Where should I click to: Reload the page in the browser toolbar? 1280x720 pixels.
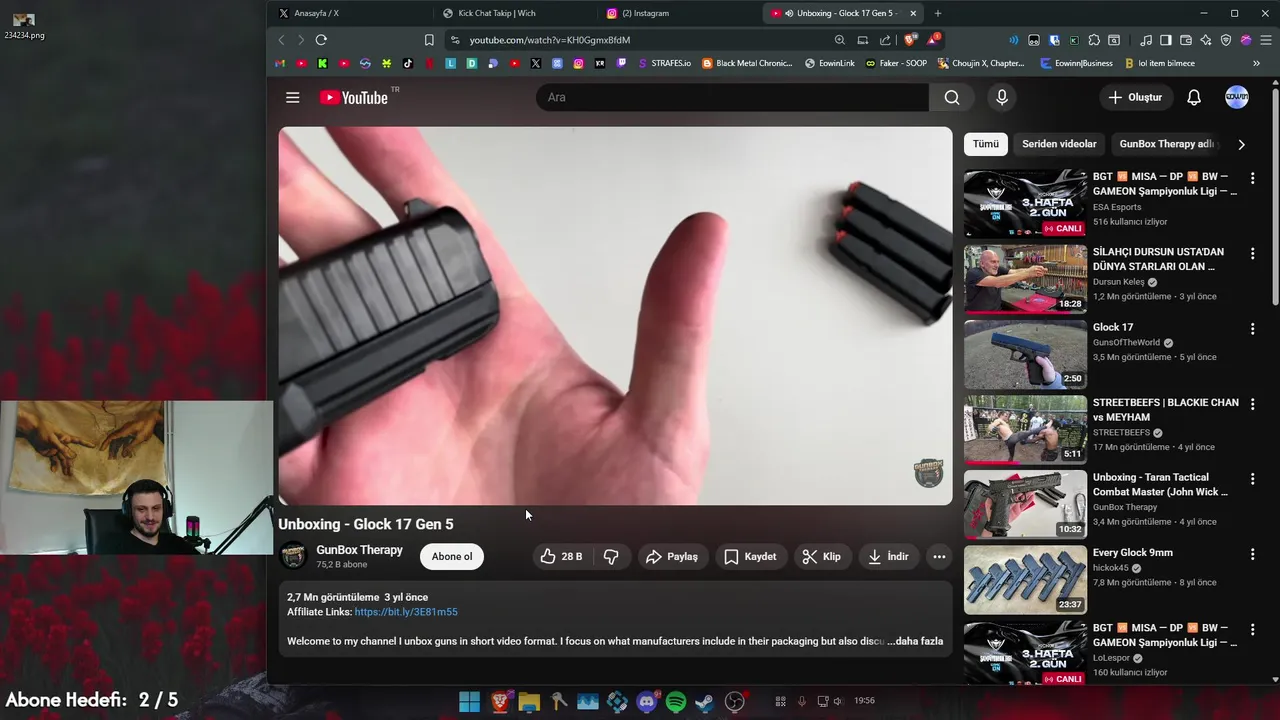point(321,40)
